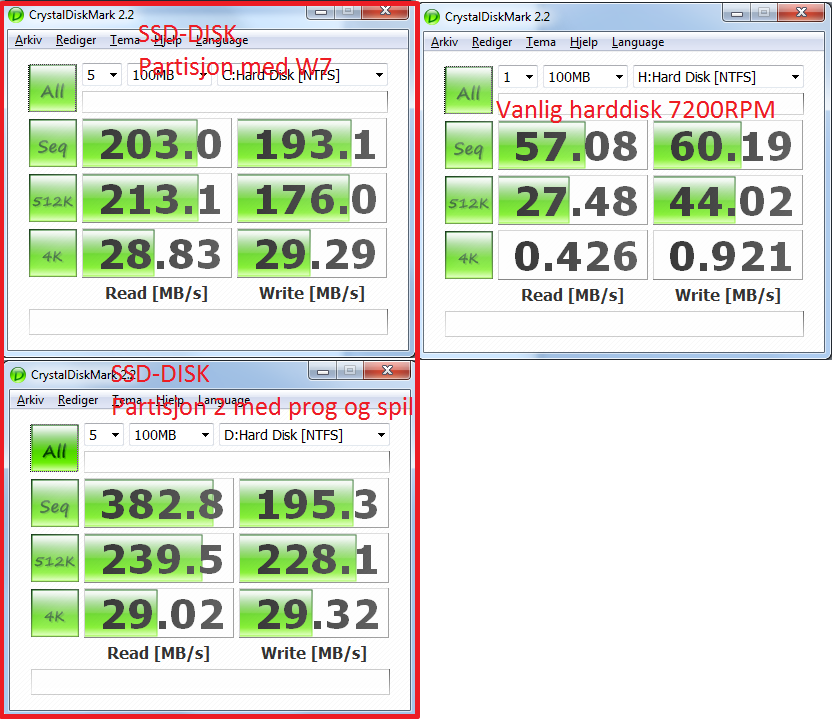Open test count dropdown in D: window
This screenshot has width=836, height=719.
104,435
